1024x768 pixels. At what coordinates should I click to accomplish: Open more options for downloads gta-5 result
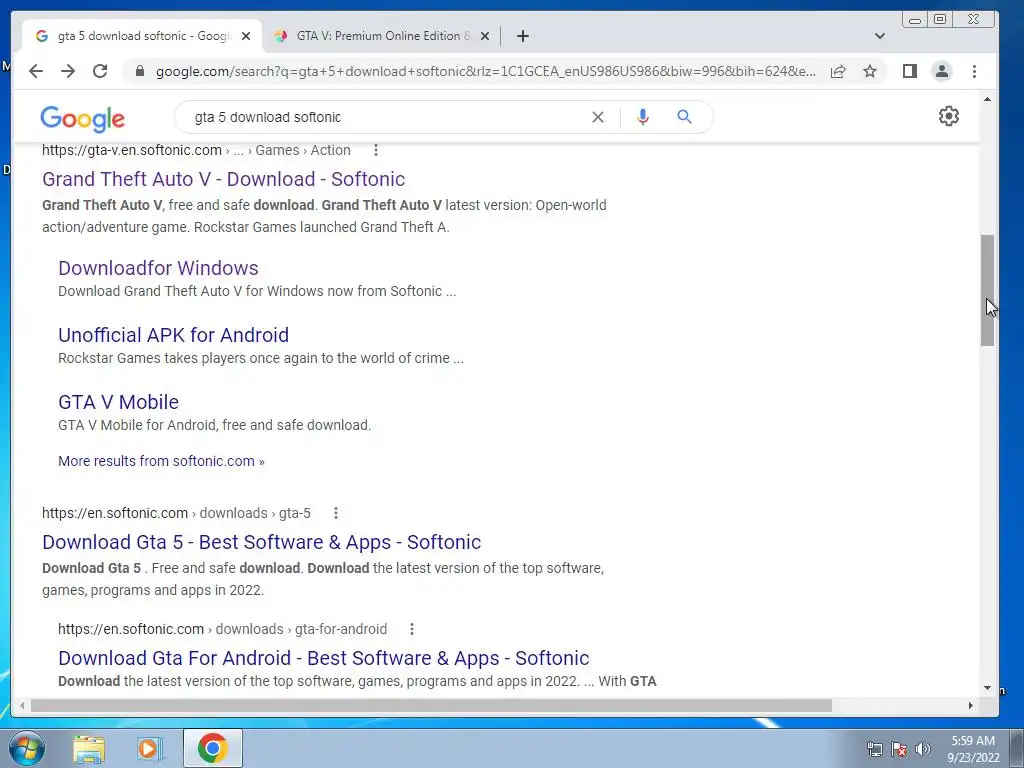point(336,513)
